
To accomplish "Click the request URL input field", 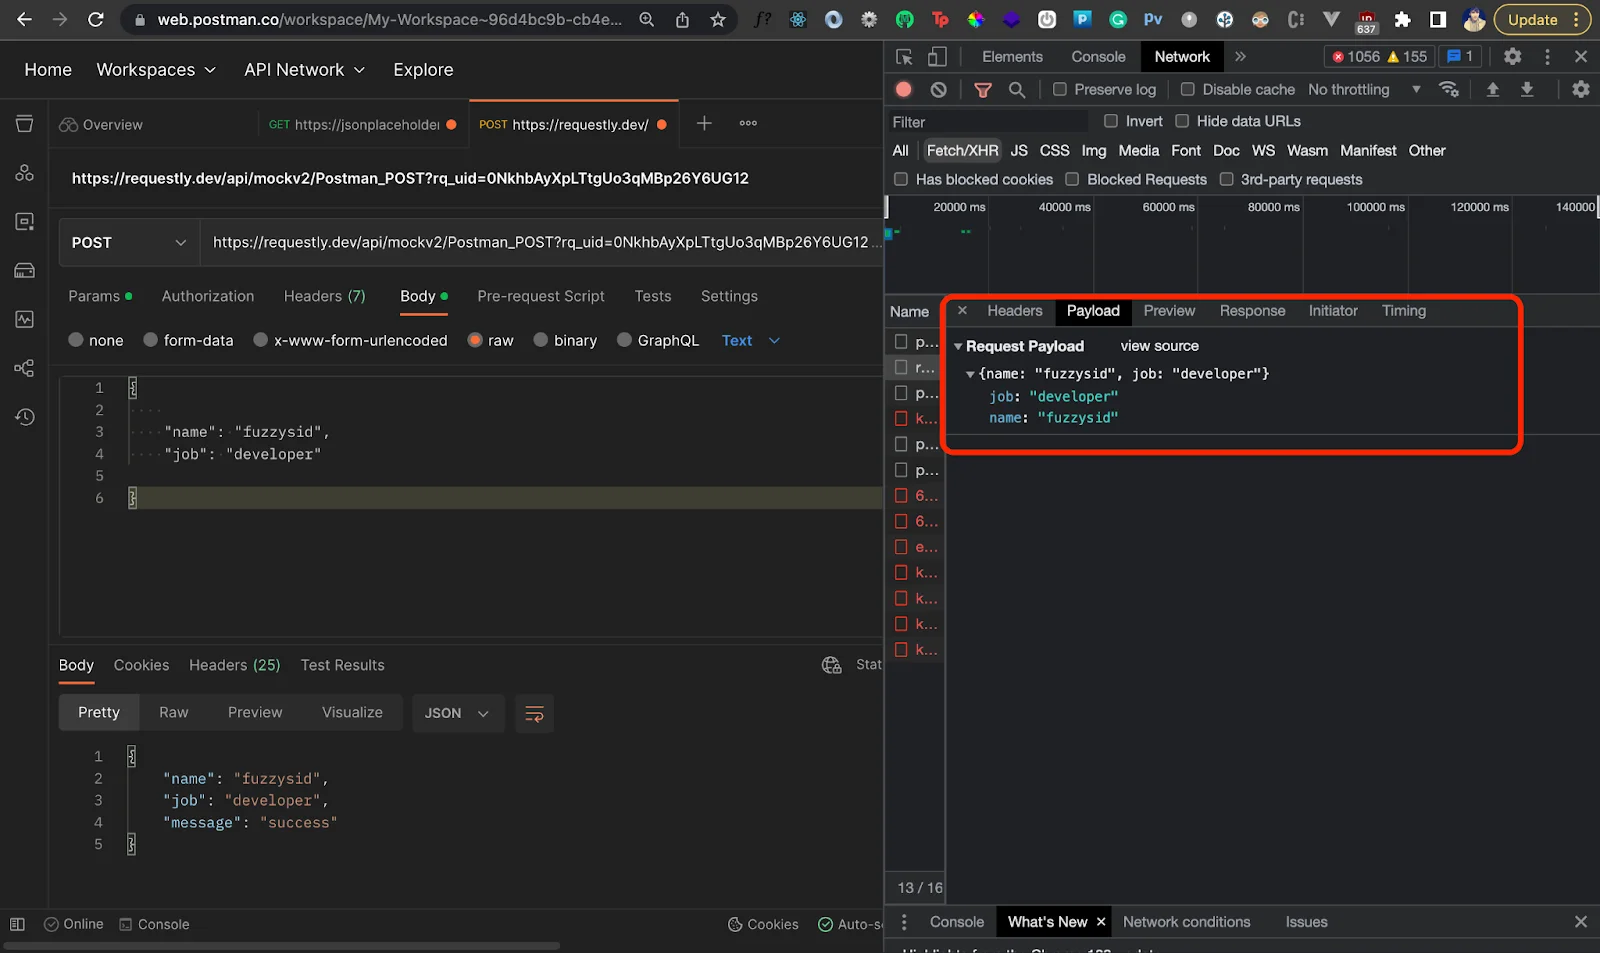I will click(541, 243).
